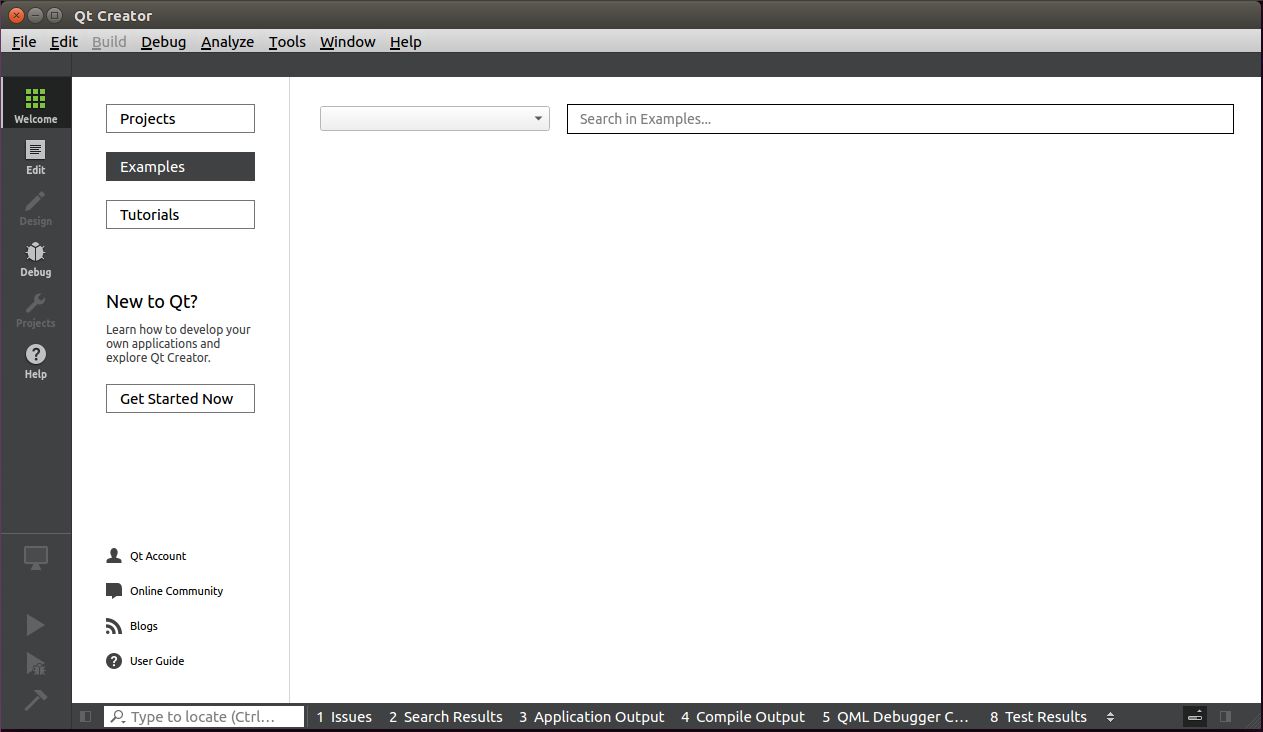Toggle the progress details button
Screen dimensions: 1263x732
point(1195,717)
